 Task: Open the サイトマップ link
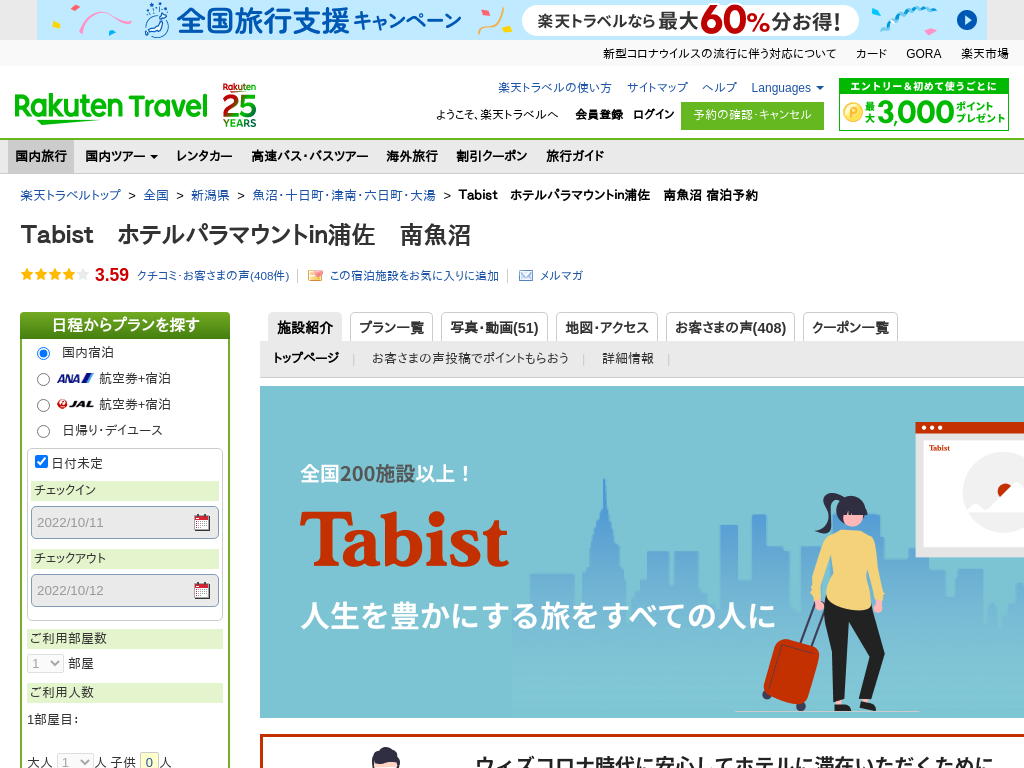point(657,88)
